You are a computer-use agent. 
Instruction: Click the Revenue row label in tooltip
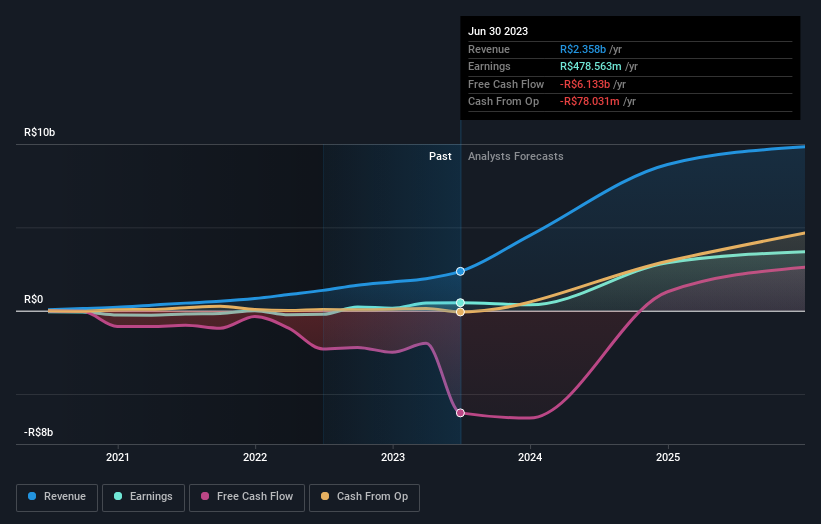coord(489,49)
